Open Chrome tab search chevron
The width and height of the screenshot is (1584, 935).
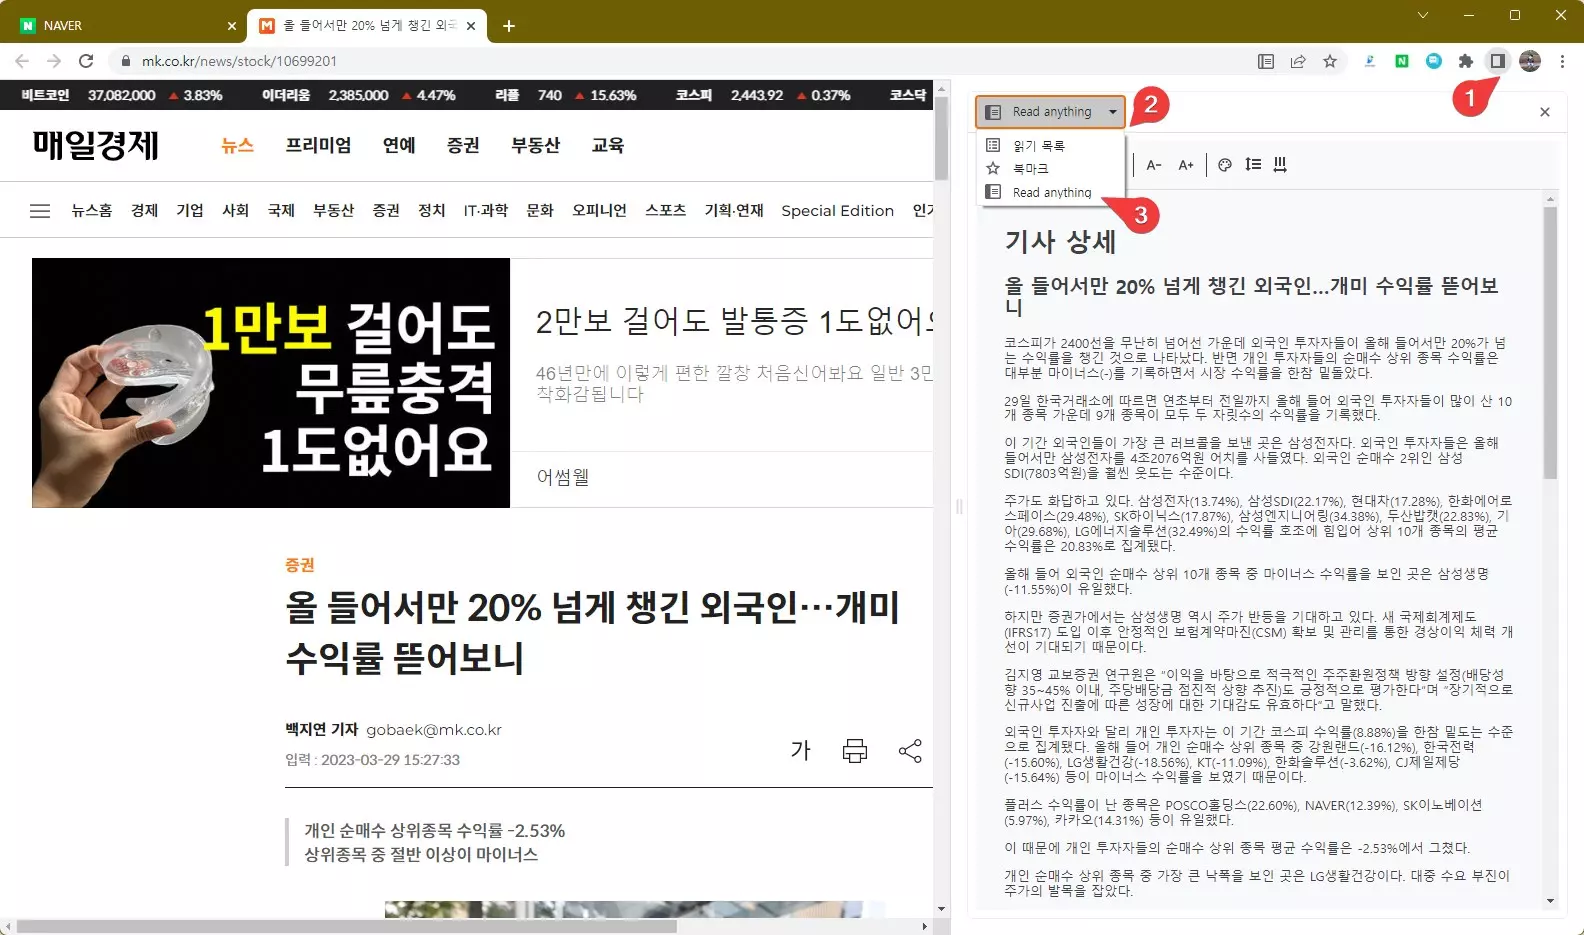click(1423, 15)
